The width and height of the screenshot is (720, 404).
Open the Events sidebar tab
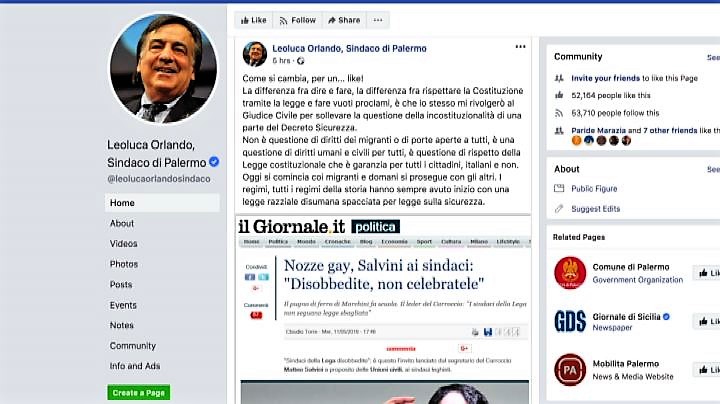123,305
